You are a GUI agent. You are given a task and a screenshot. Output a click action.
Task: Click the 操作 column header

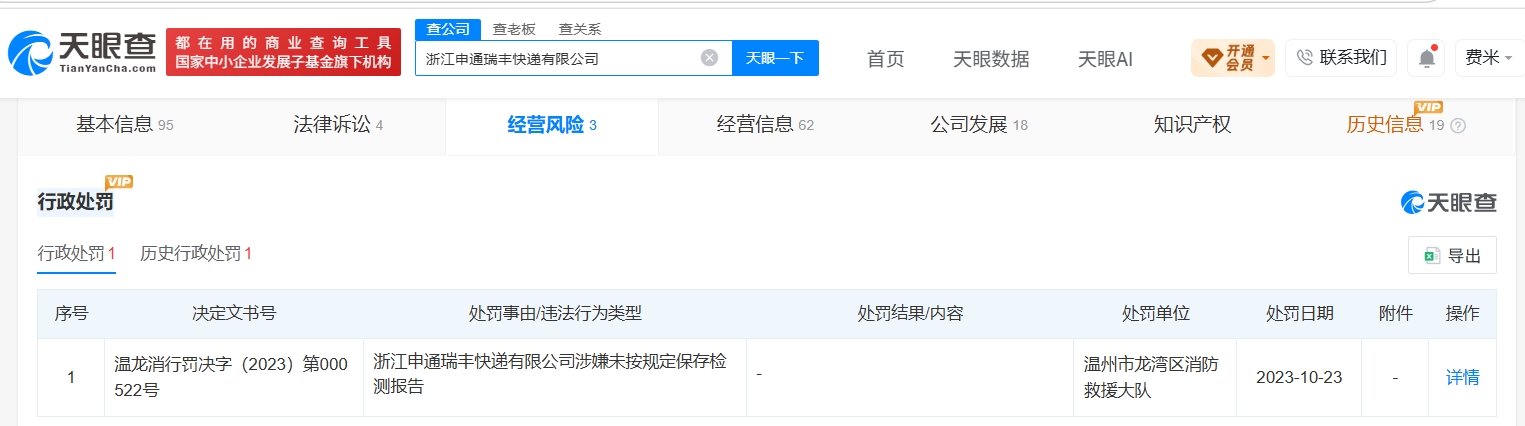click(1463, 314)
